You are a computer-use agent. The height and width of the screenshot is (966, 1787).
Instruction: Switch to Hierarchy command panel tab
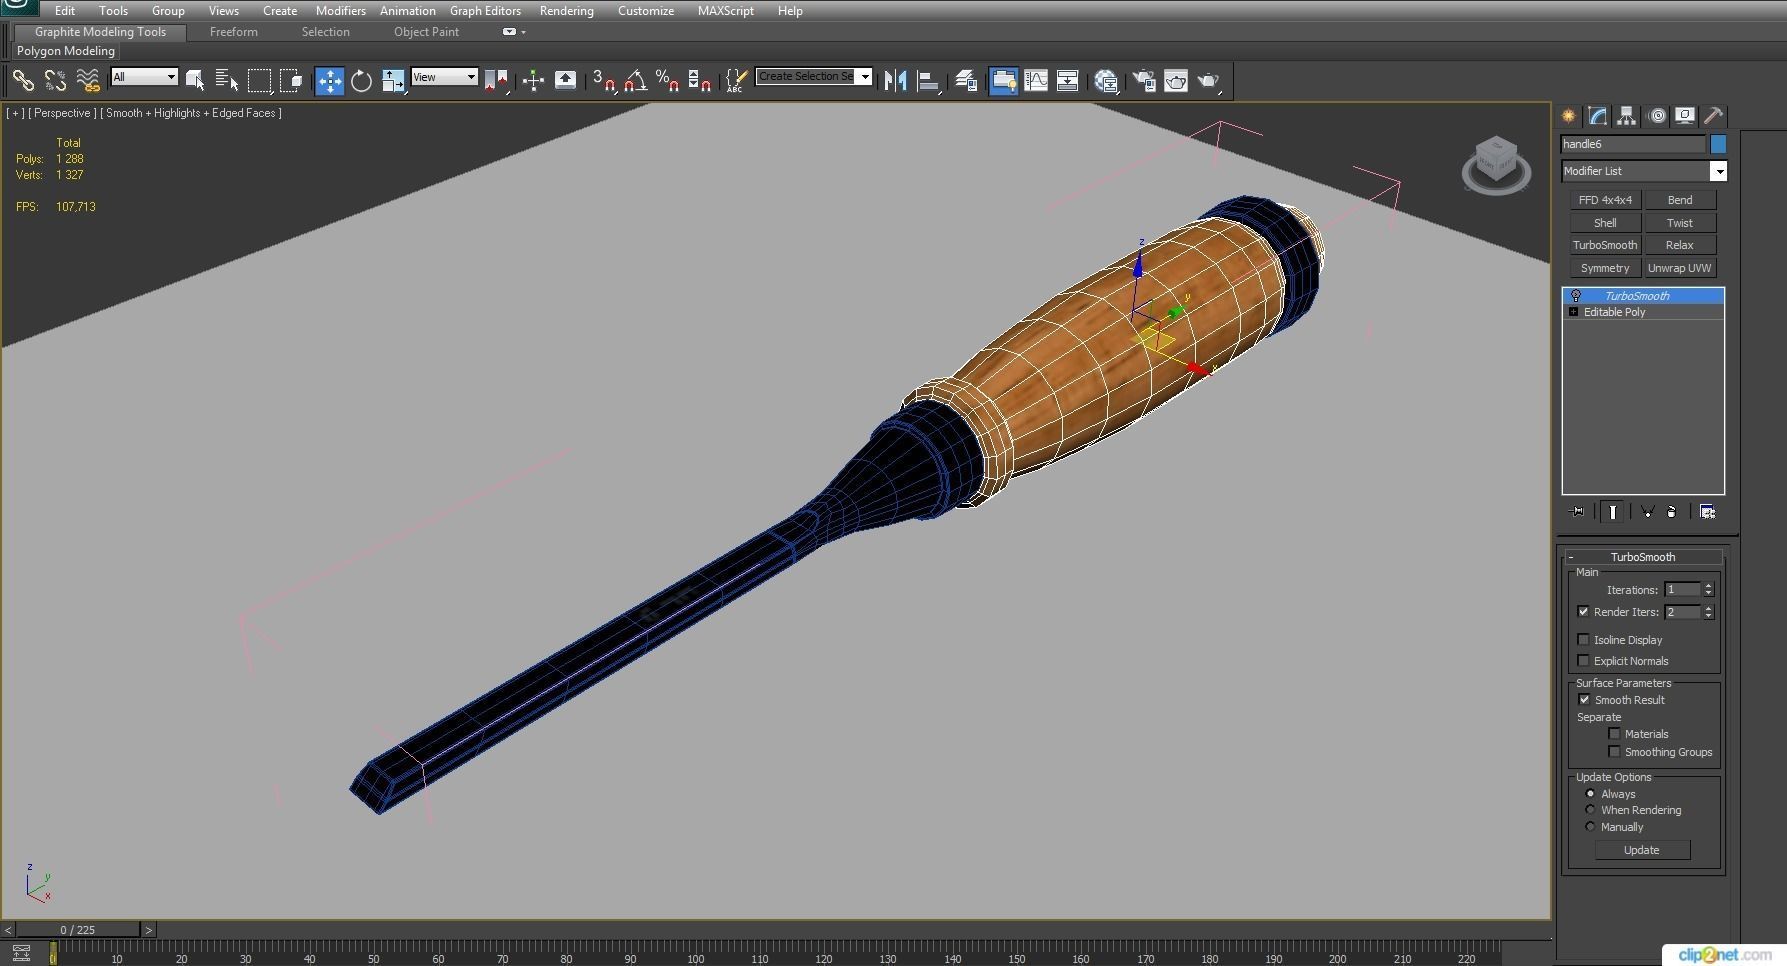click(1627, 116)
